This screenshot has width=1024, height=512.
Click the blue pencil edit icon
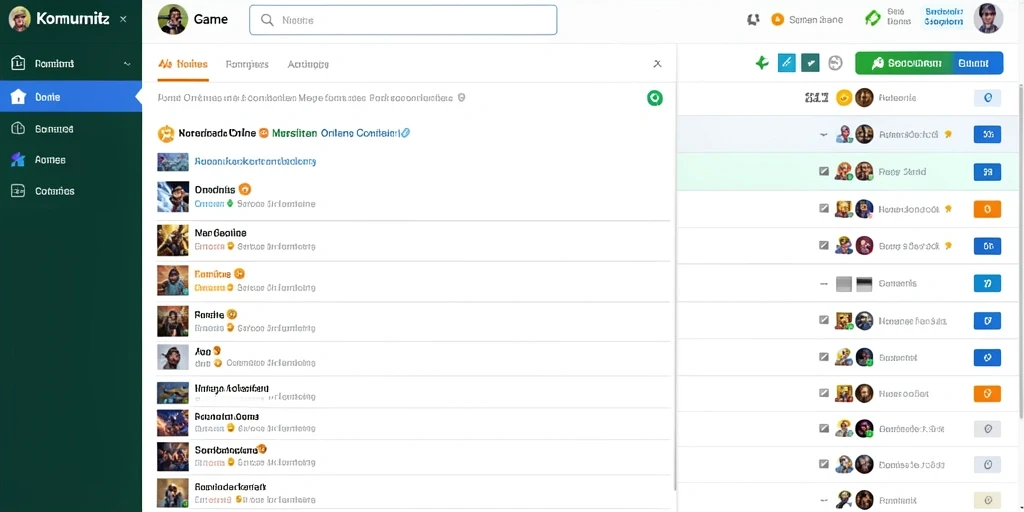click(x=787, y=63)
